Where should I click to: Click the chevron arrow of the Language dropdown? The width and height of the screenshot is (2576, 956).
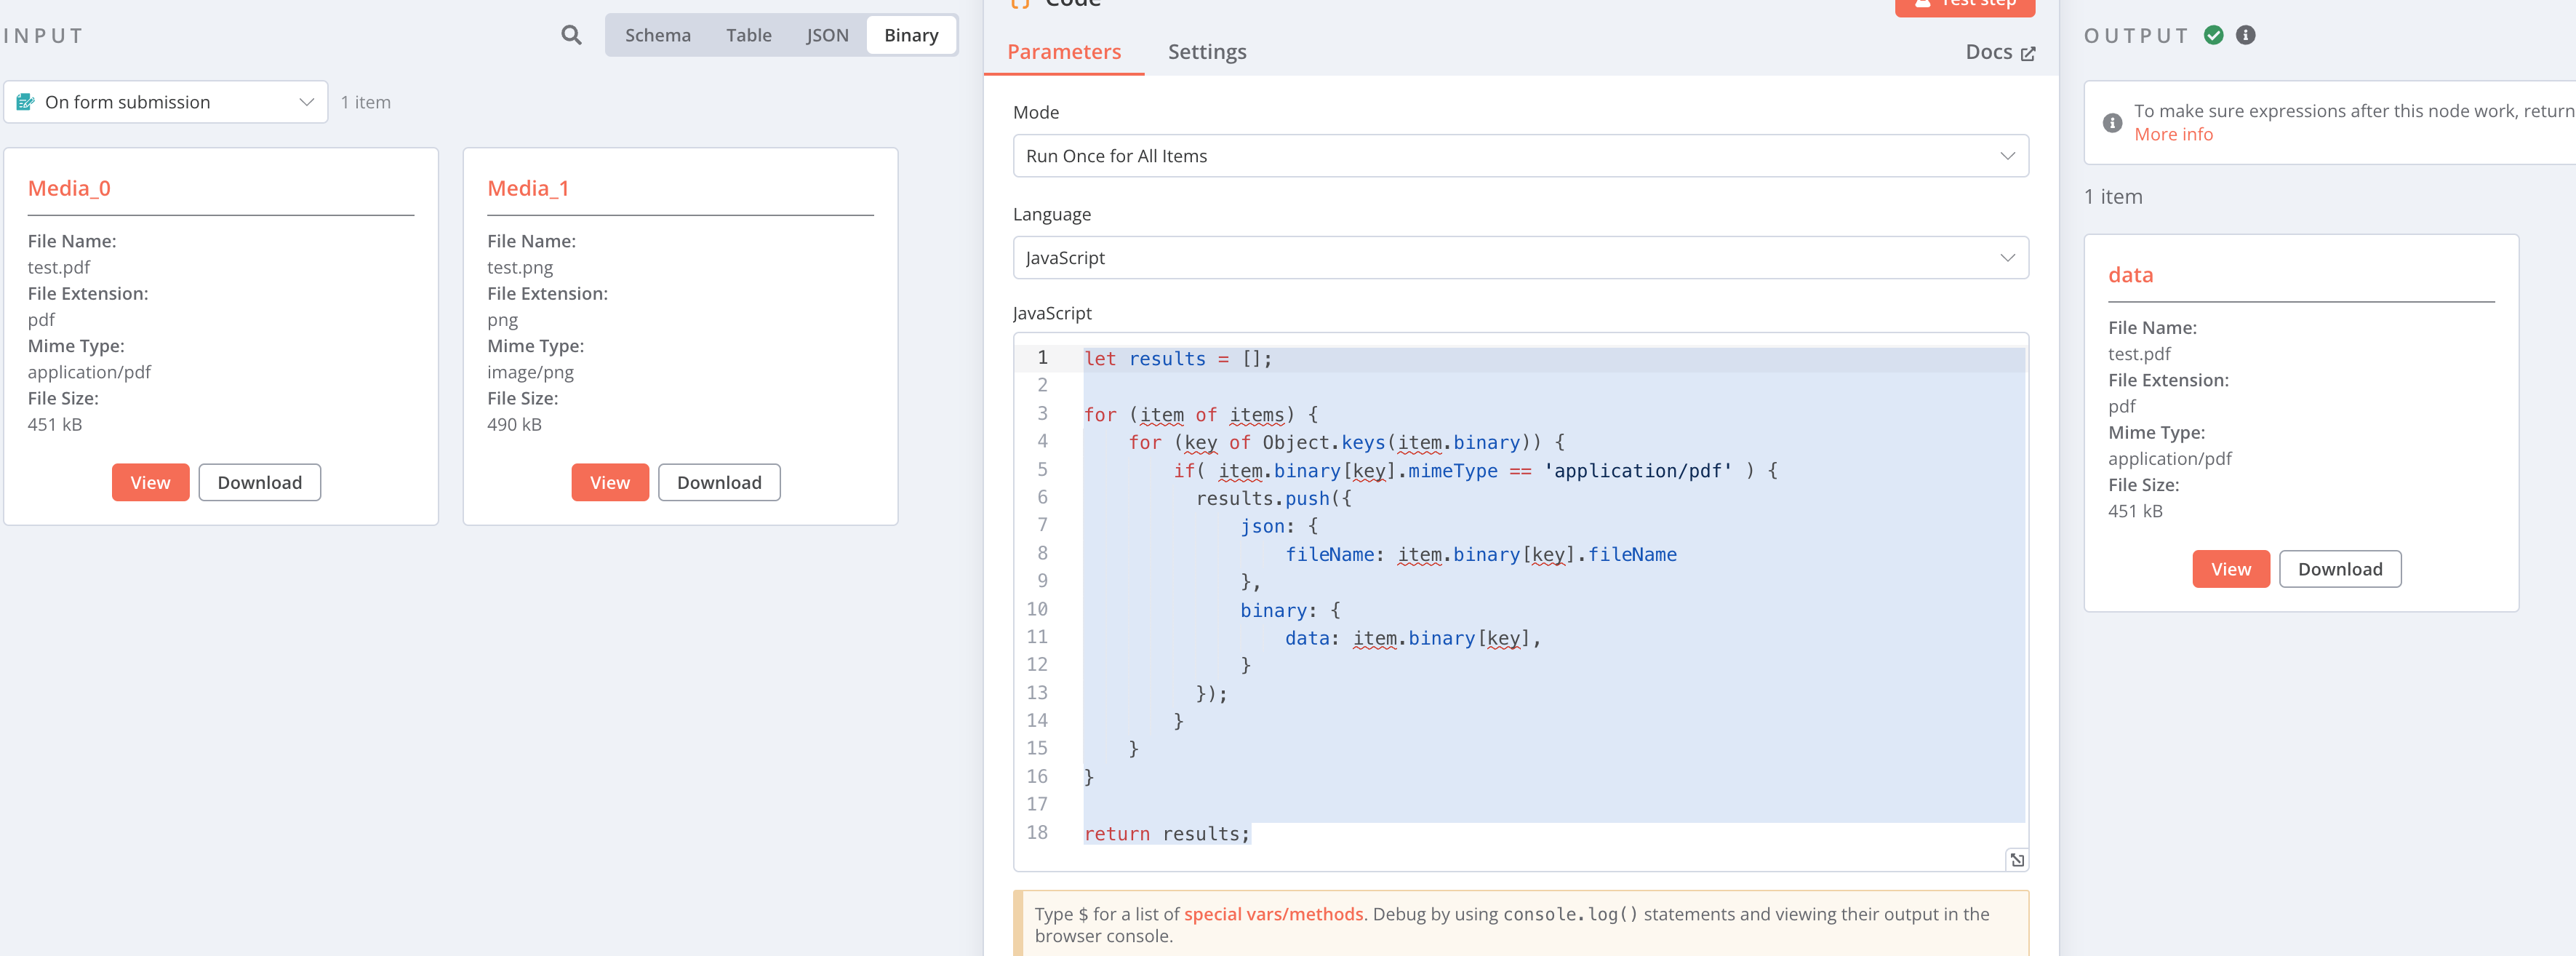2007,258
